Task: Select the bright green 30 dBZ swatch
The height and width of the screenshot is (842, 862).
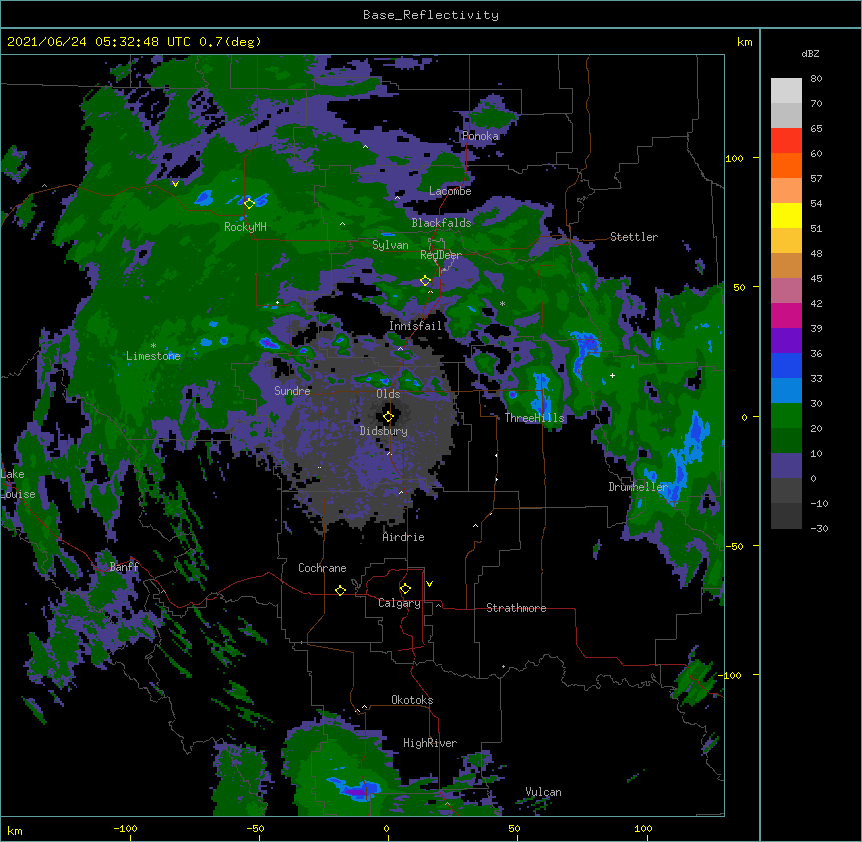Action: tap(786, 416)
